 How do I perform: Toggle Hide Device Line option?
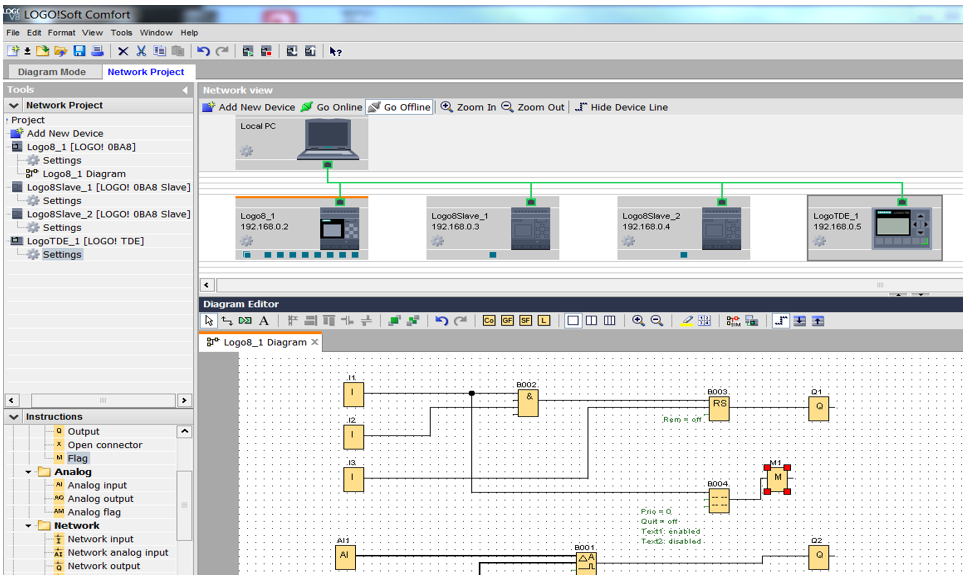[622, 107]
